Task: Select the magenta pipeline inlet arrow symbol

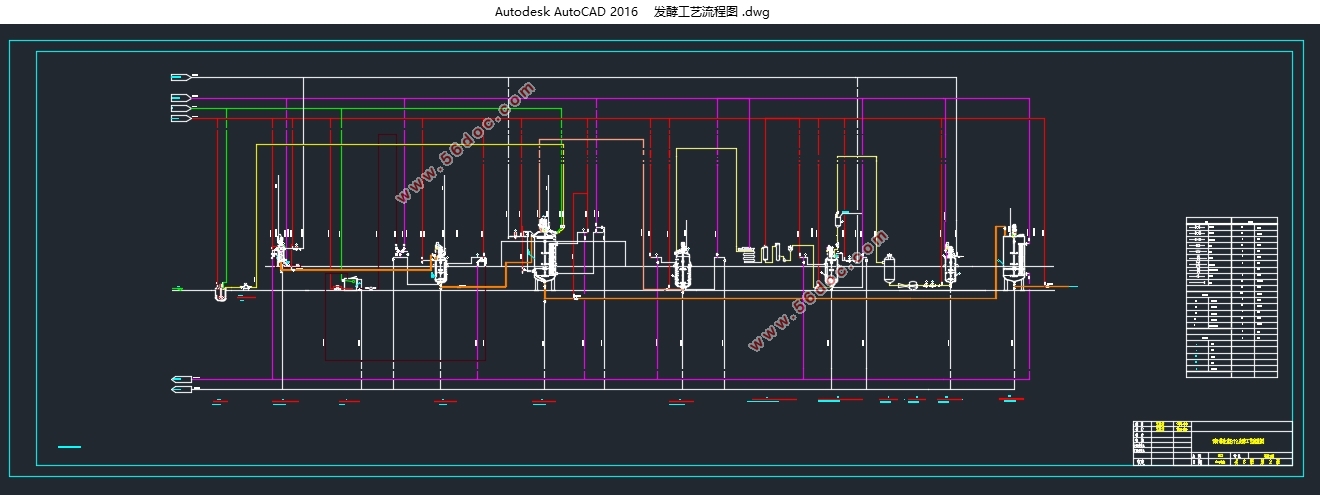Action: coord(180,97)
